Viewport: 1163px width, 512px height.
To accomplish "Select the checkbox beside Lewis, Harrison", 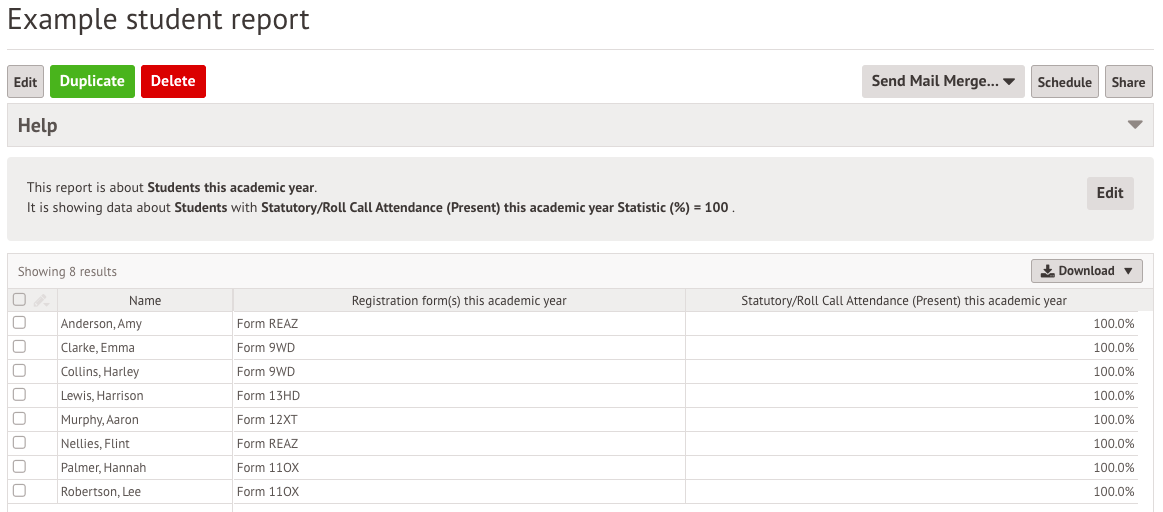I will tap(19, 394).
